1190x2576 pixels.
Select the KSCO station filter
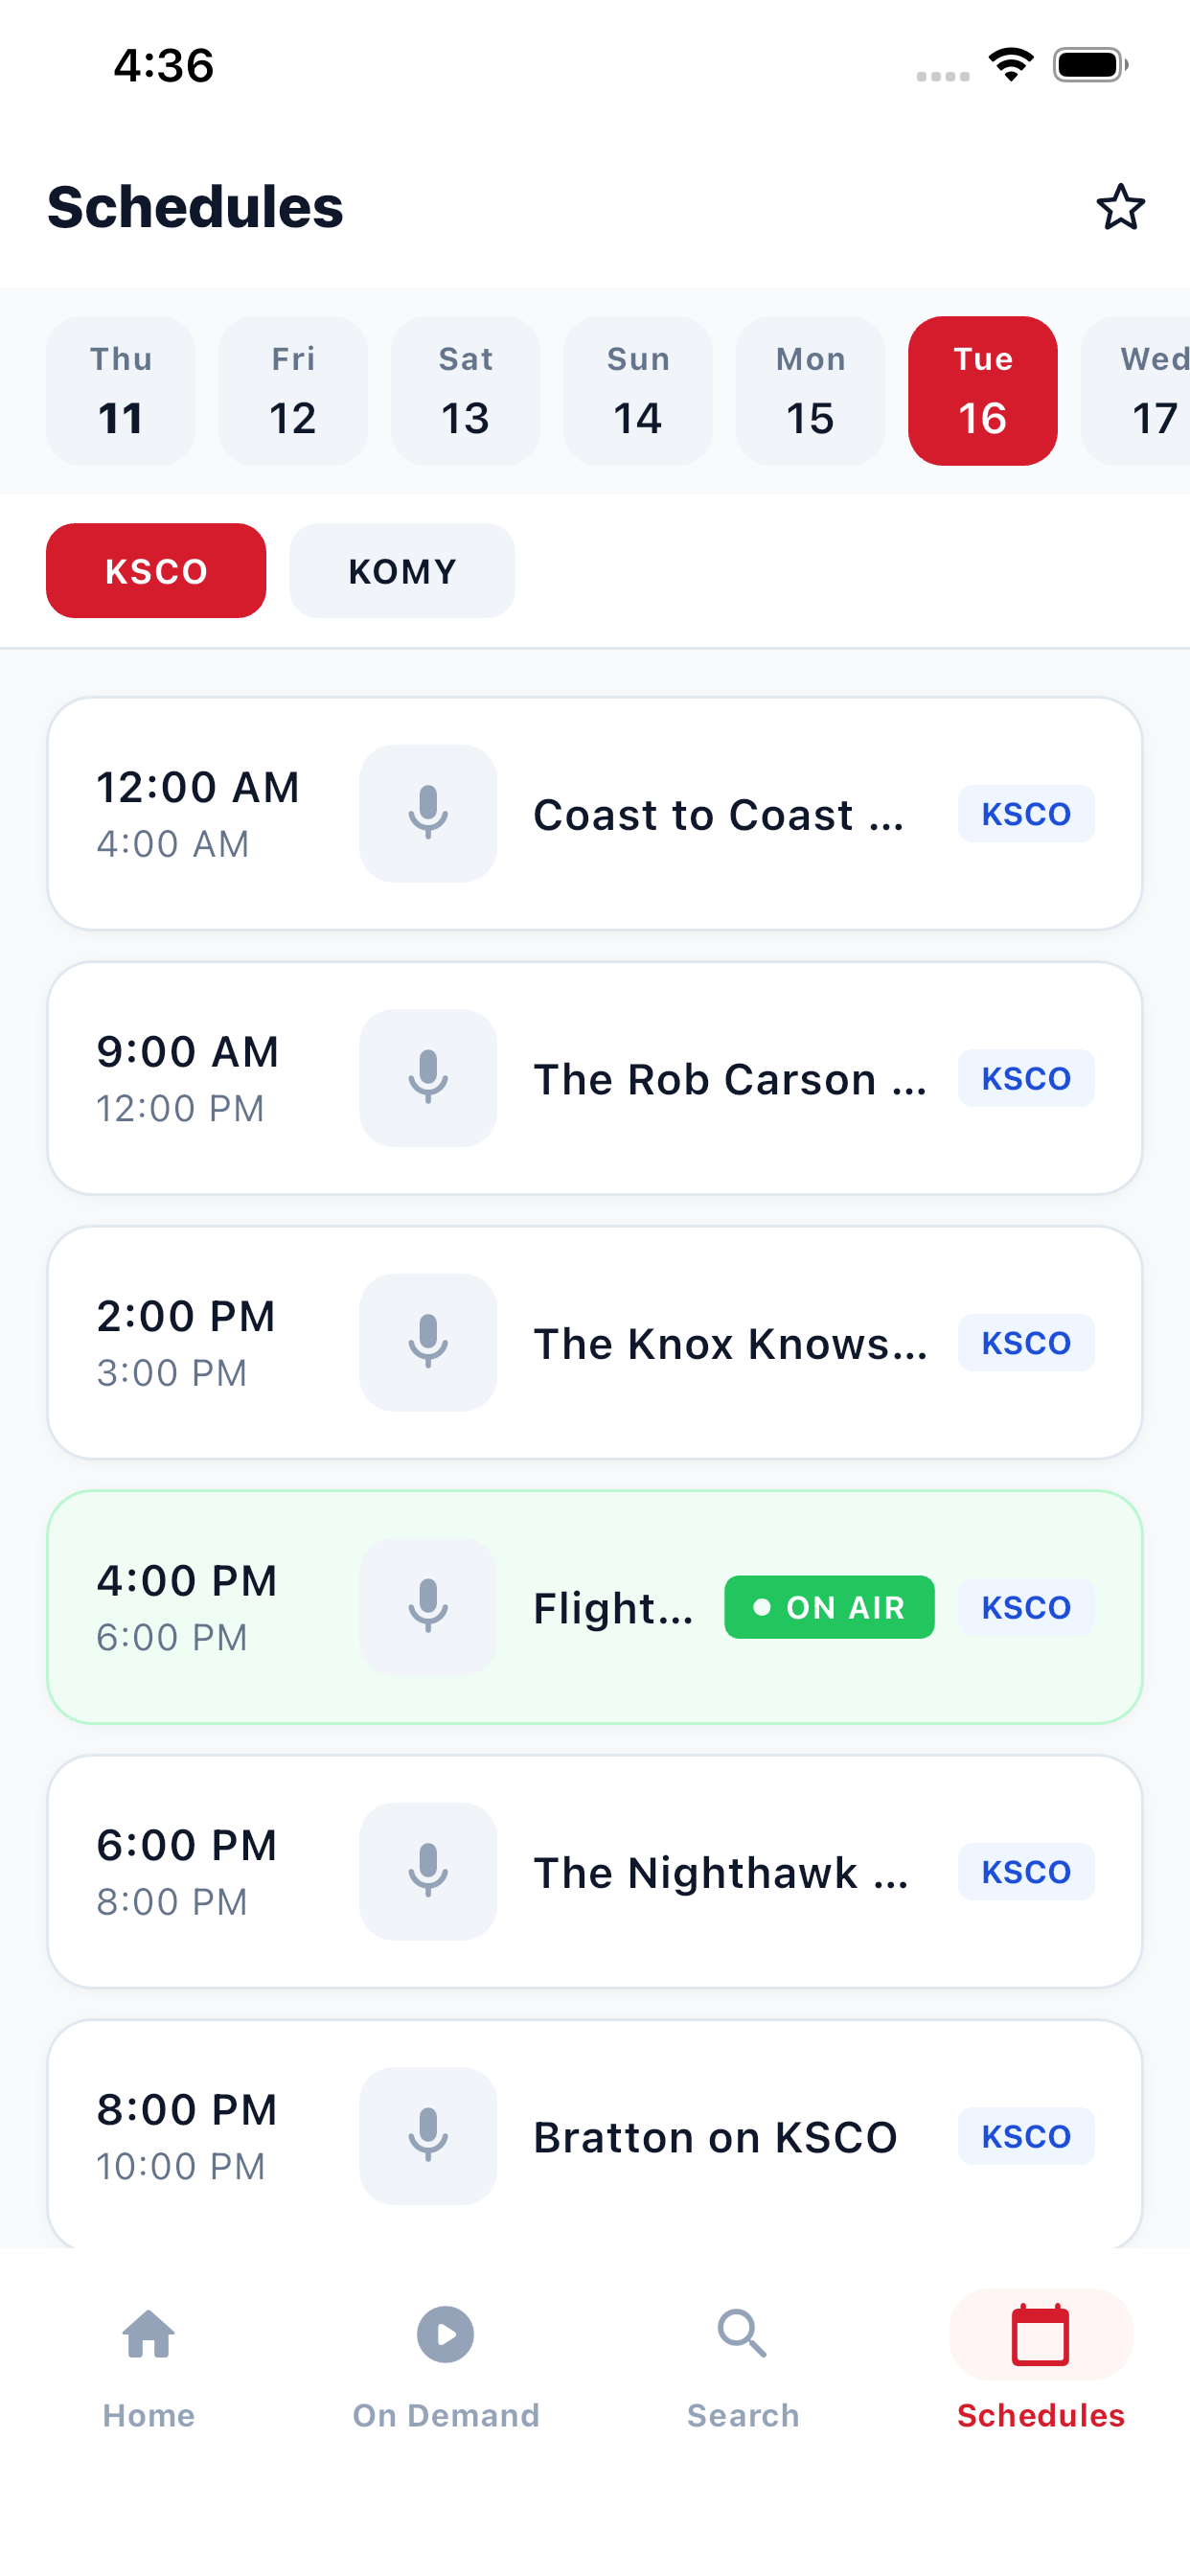click(x=156, y=570)
